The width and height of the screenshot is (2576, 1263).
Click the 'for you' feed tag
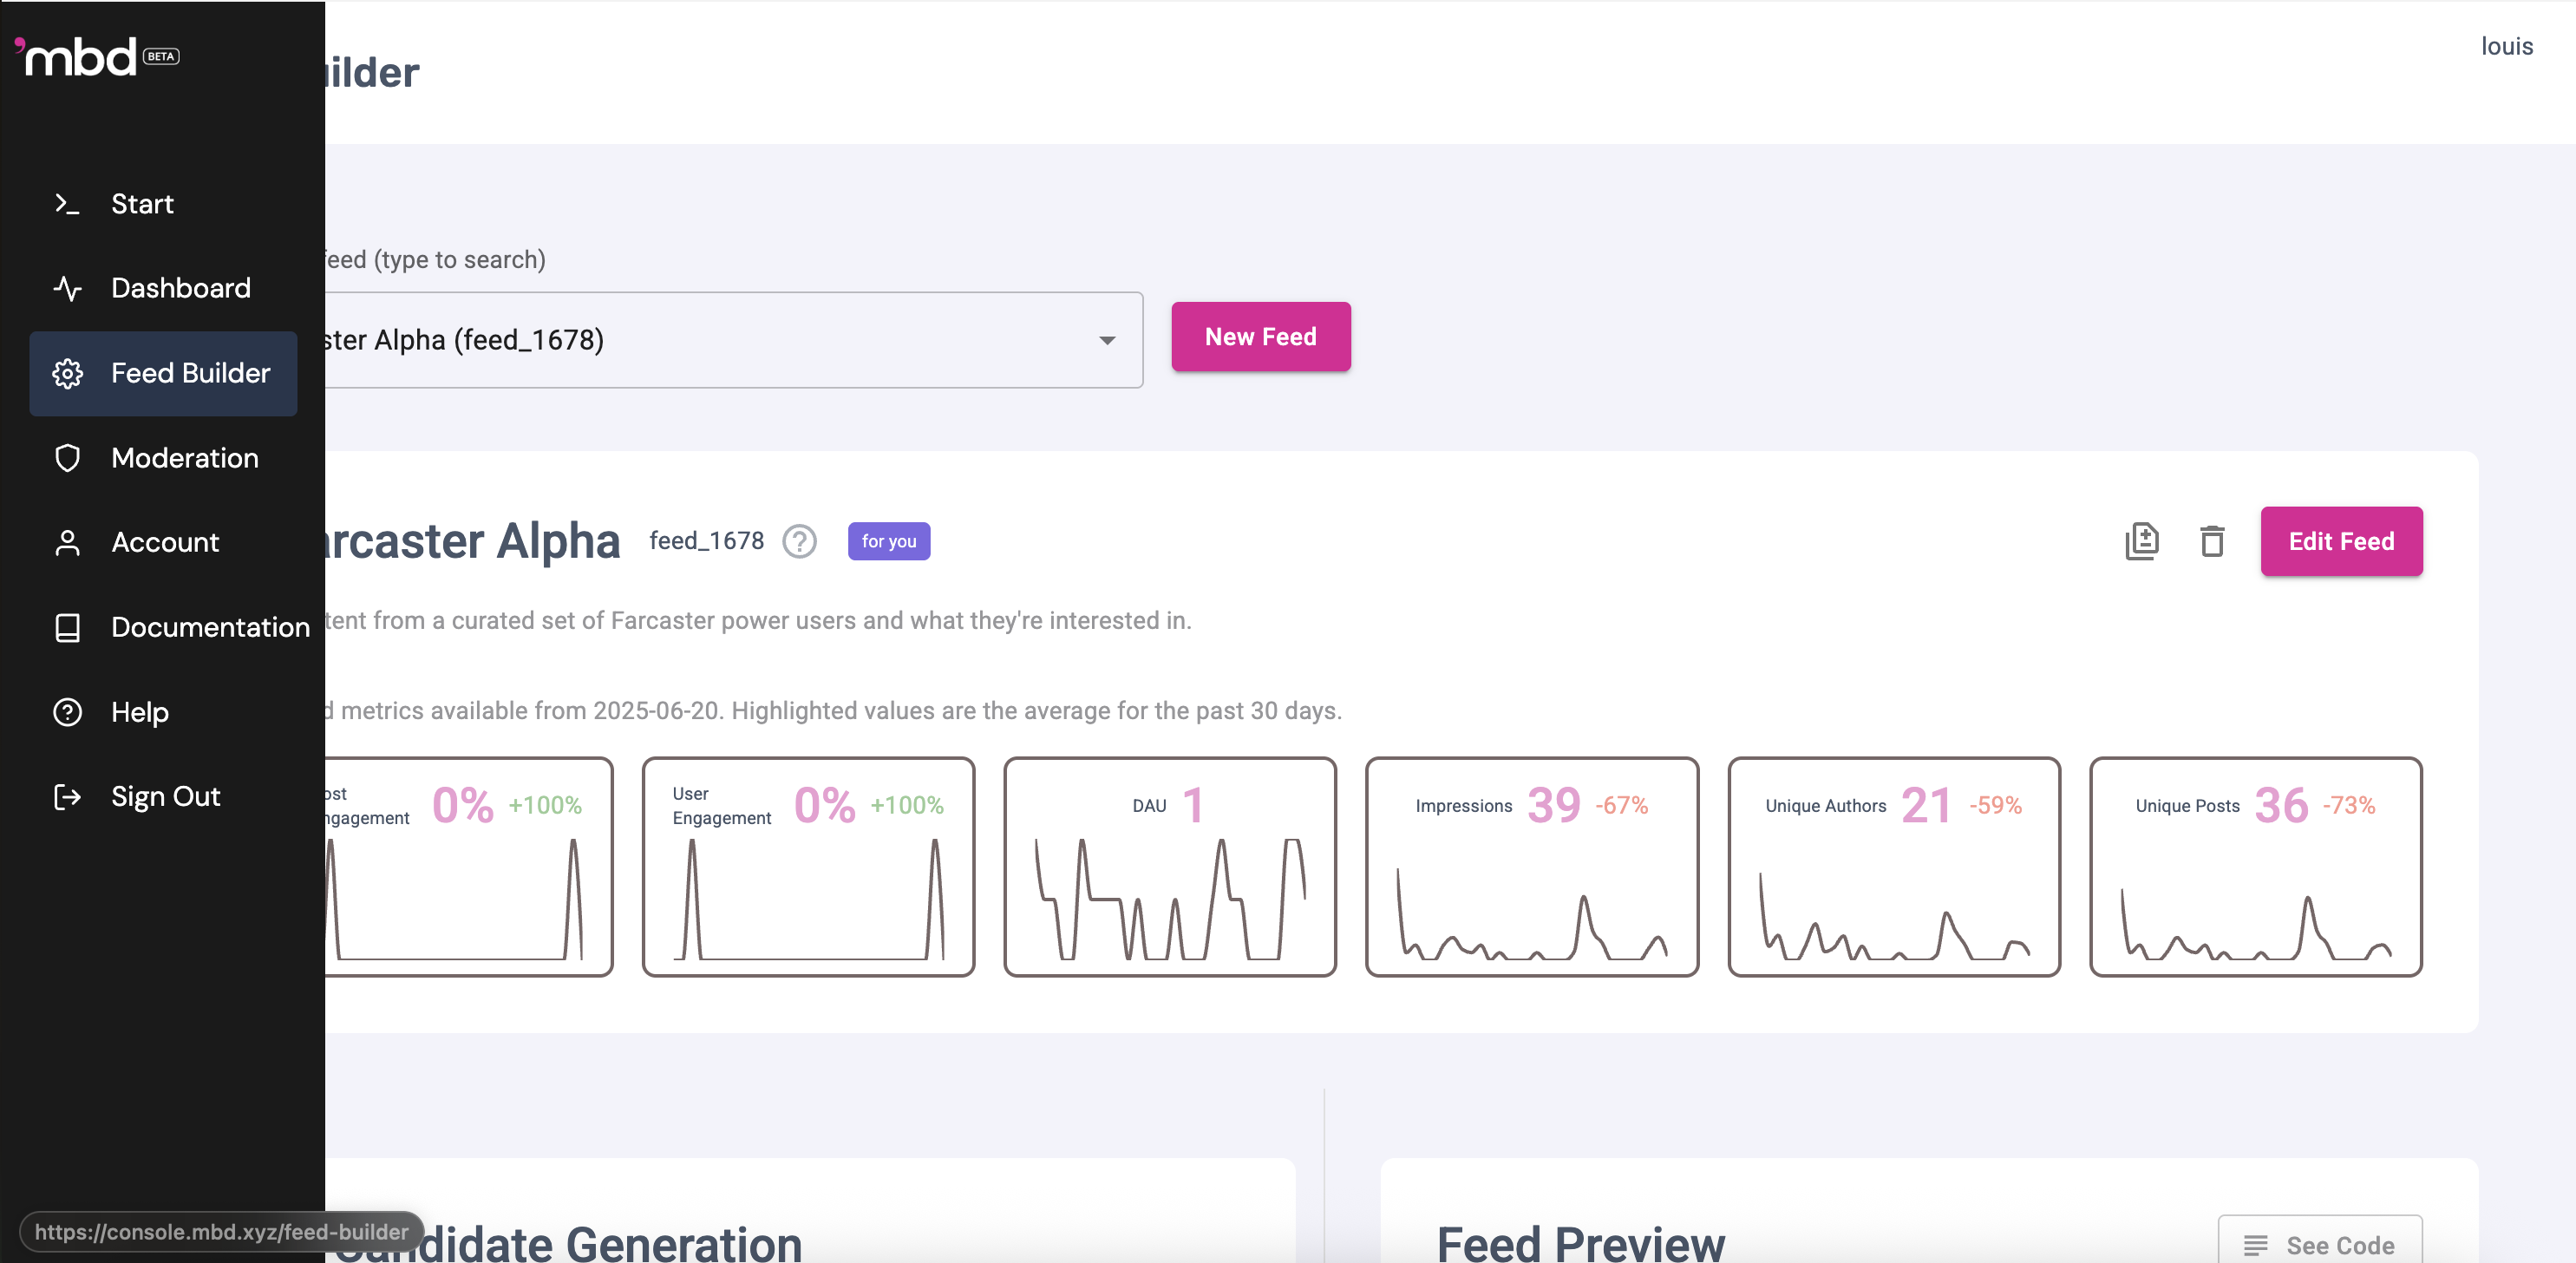coord(888,541)
